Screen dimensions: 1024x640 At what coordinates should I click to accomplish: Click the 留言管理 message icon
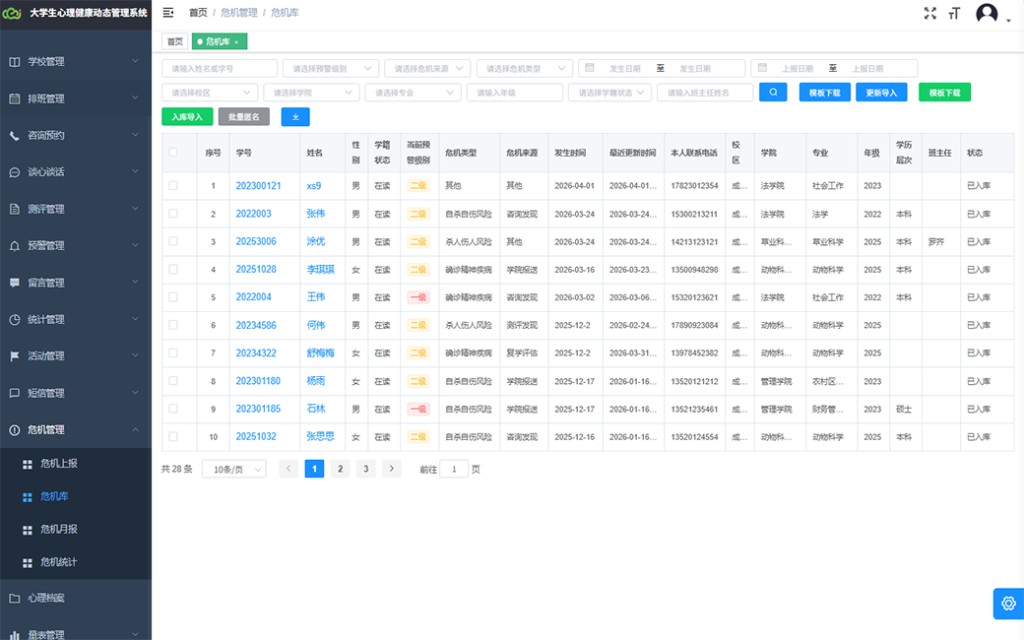(x=14, y=283)
